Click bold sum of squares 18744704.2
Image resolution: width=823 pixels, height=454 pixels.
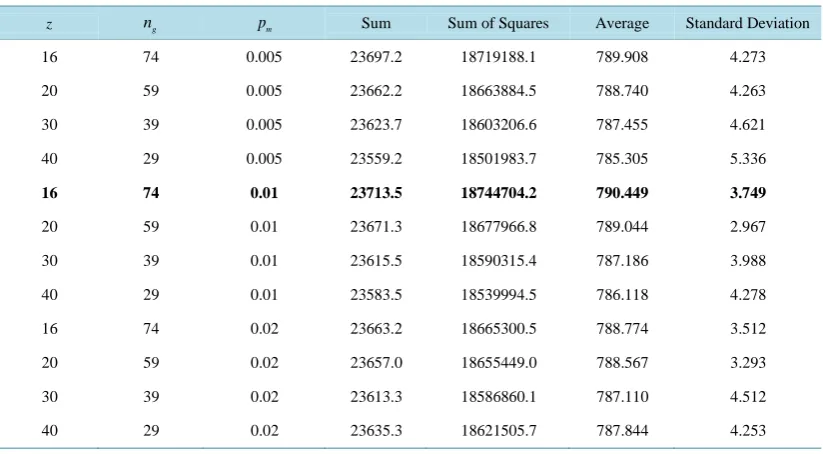point(498,193)
